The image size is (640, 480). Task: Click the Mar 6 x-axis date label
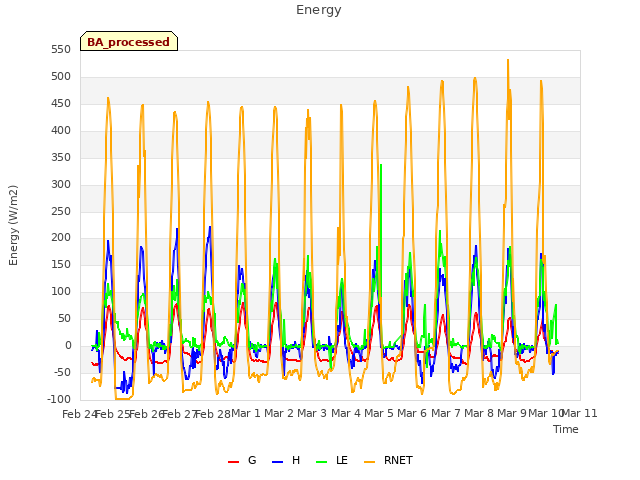(x=412, y=414)
